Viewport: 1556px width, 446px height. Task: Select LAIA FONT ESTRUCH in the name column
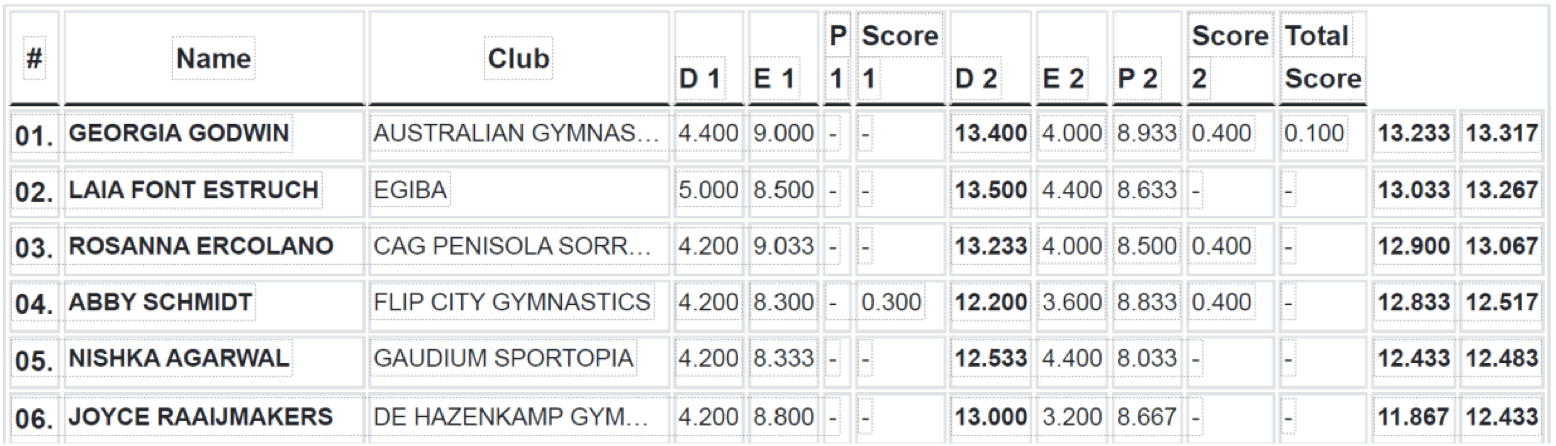click(194, 191)
